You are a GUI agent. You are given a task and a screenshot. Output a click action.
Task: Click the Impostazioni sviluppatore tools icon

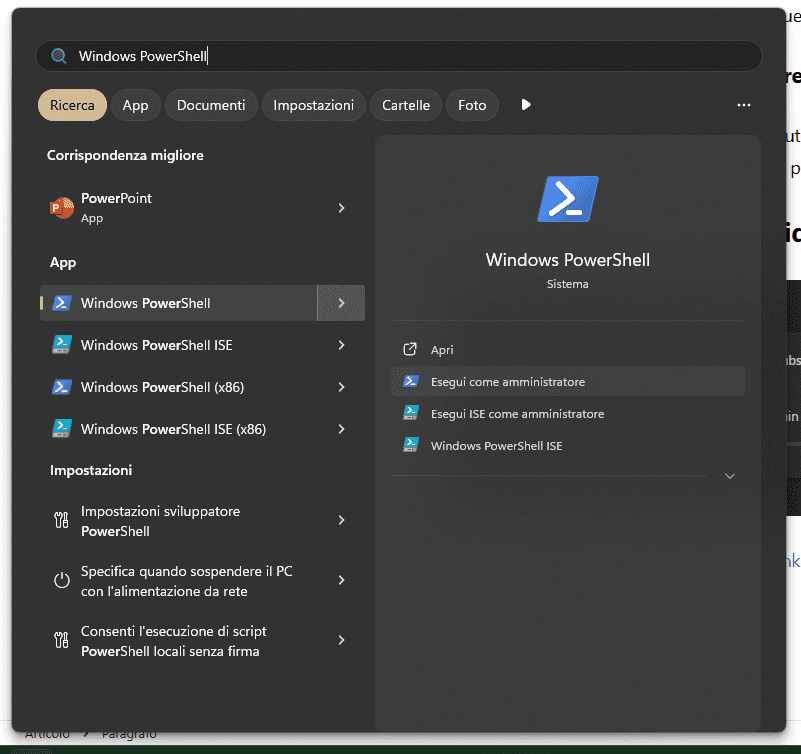[62, 521]
